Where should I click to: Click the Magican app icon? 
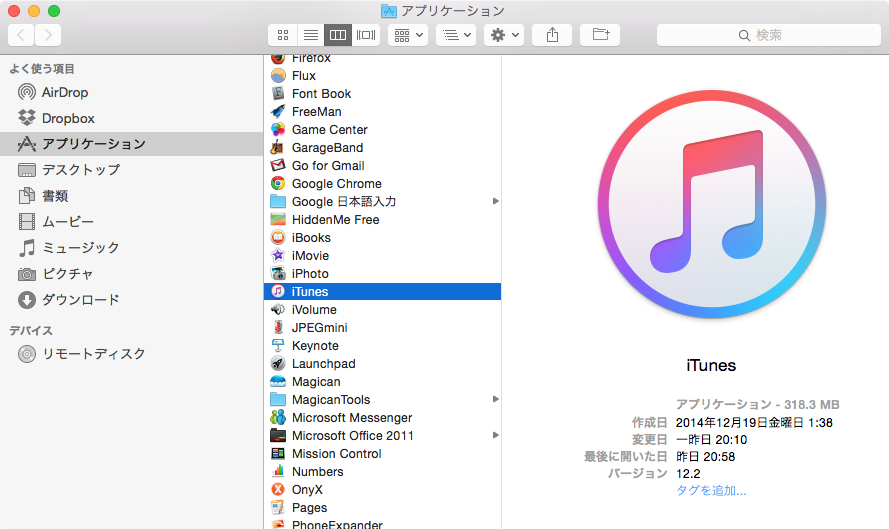(x=278, y=382)
